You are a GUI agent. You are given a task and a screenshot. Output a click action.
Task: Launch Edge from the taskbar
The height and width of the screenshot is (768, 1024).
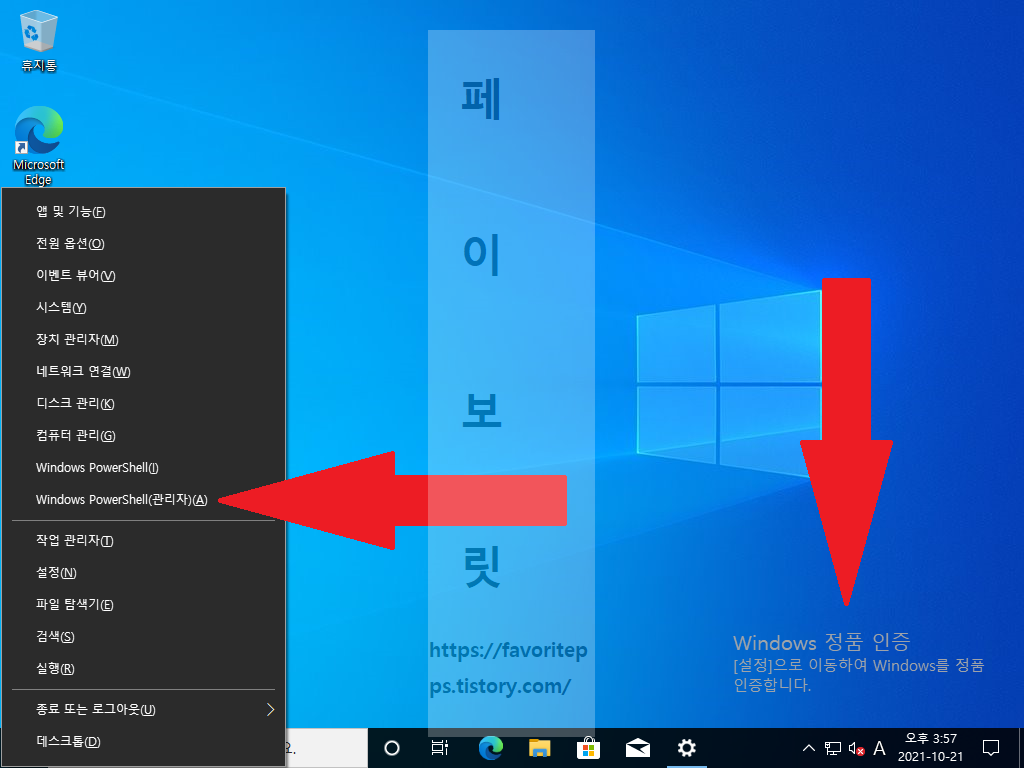click(490, 748)
